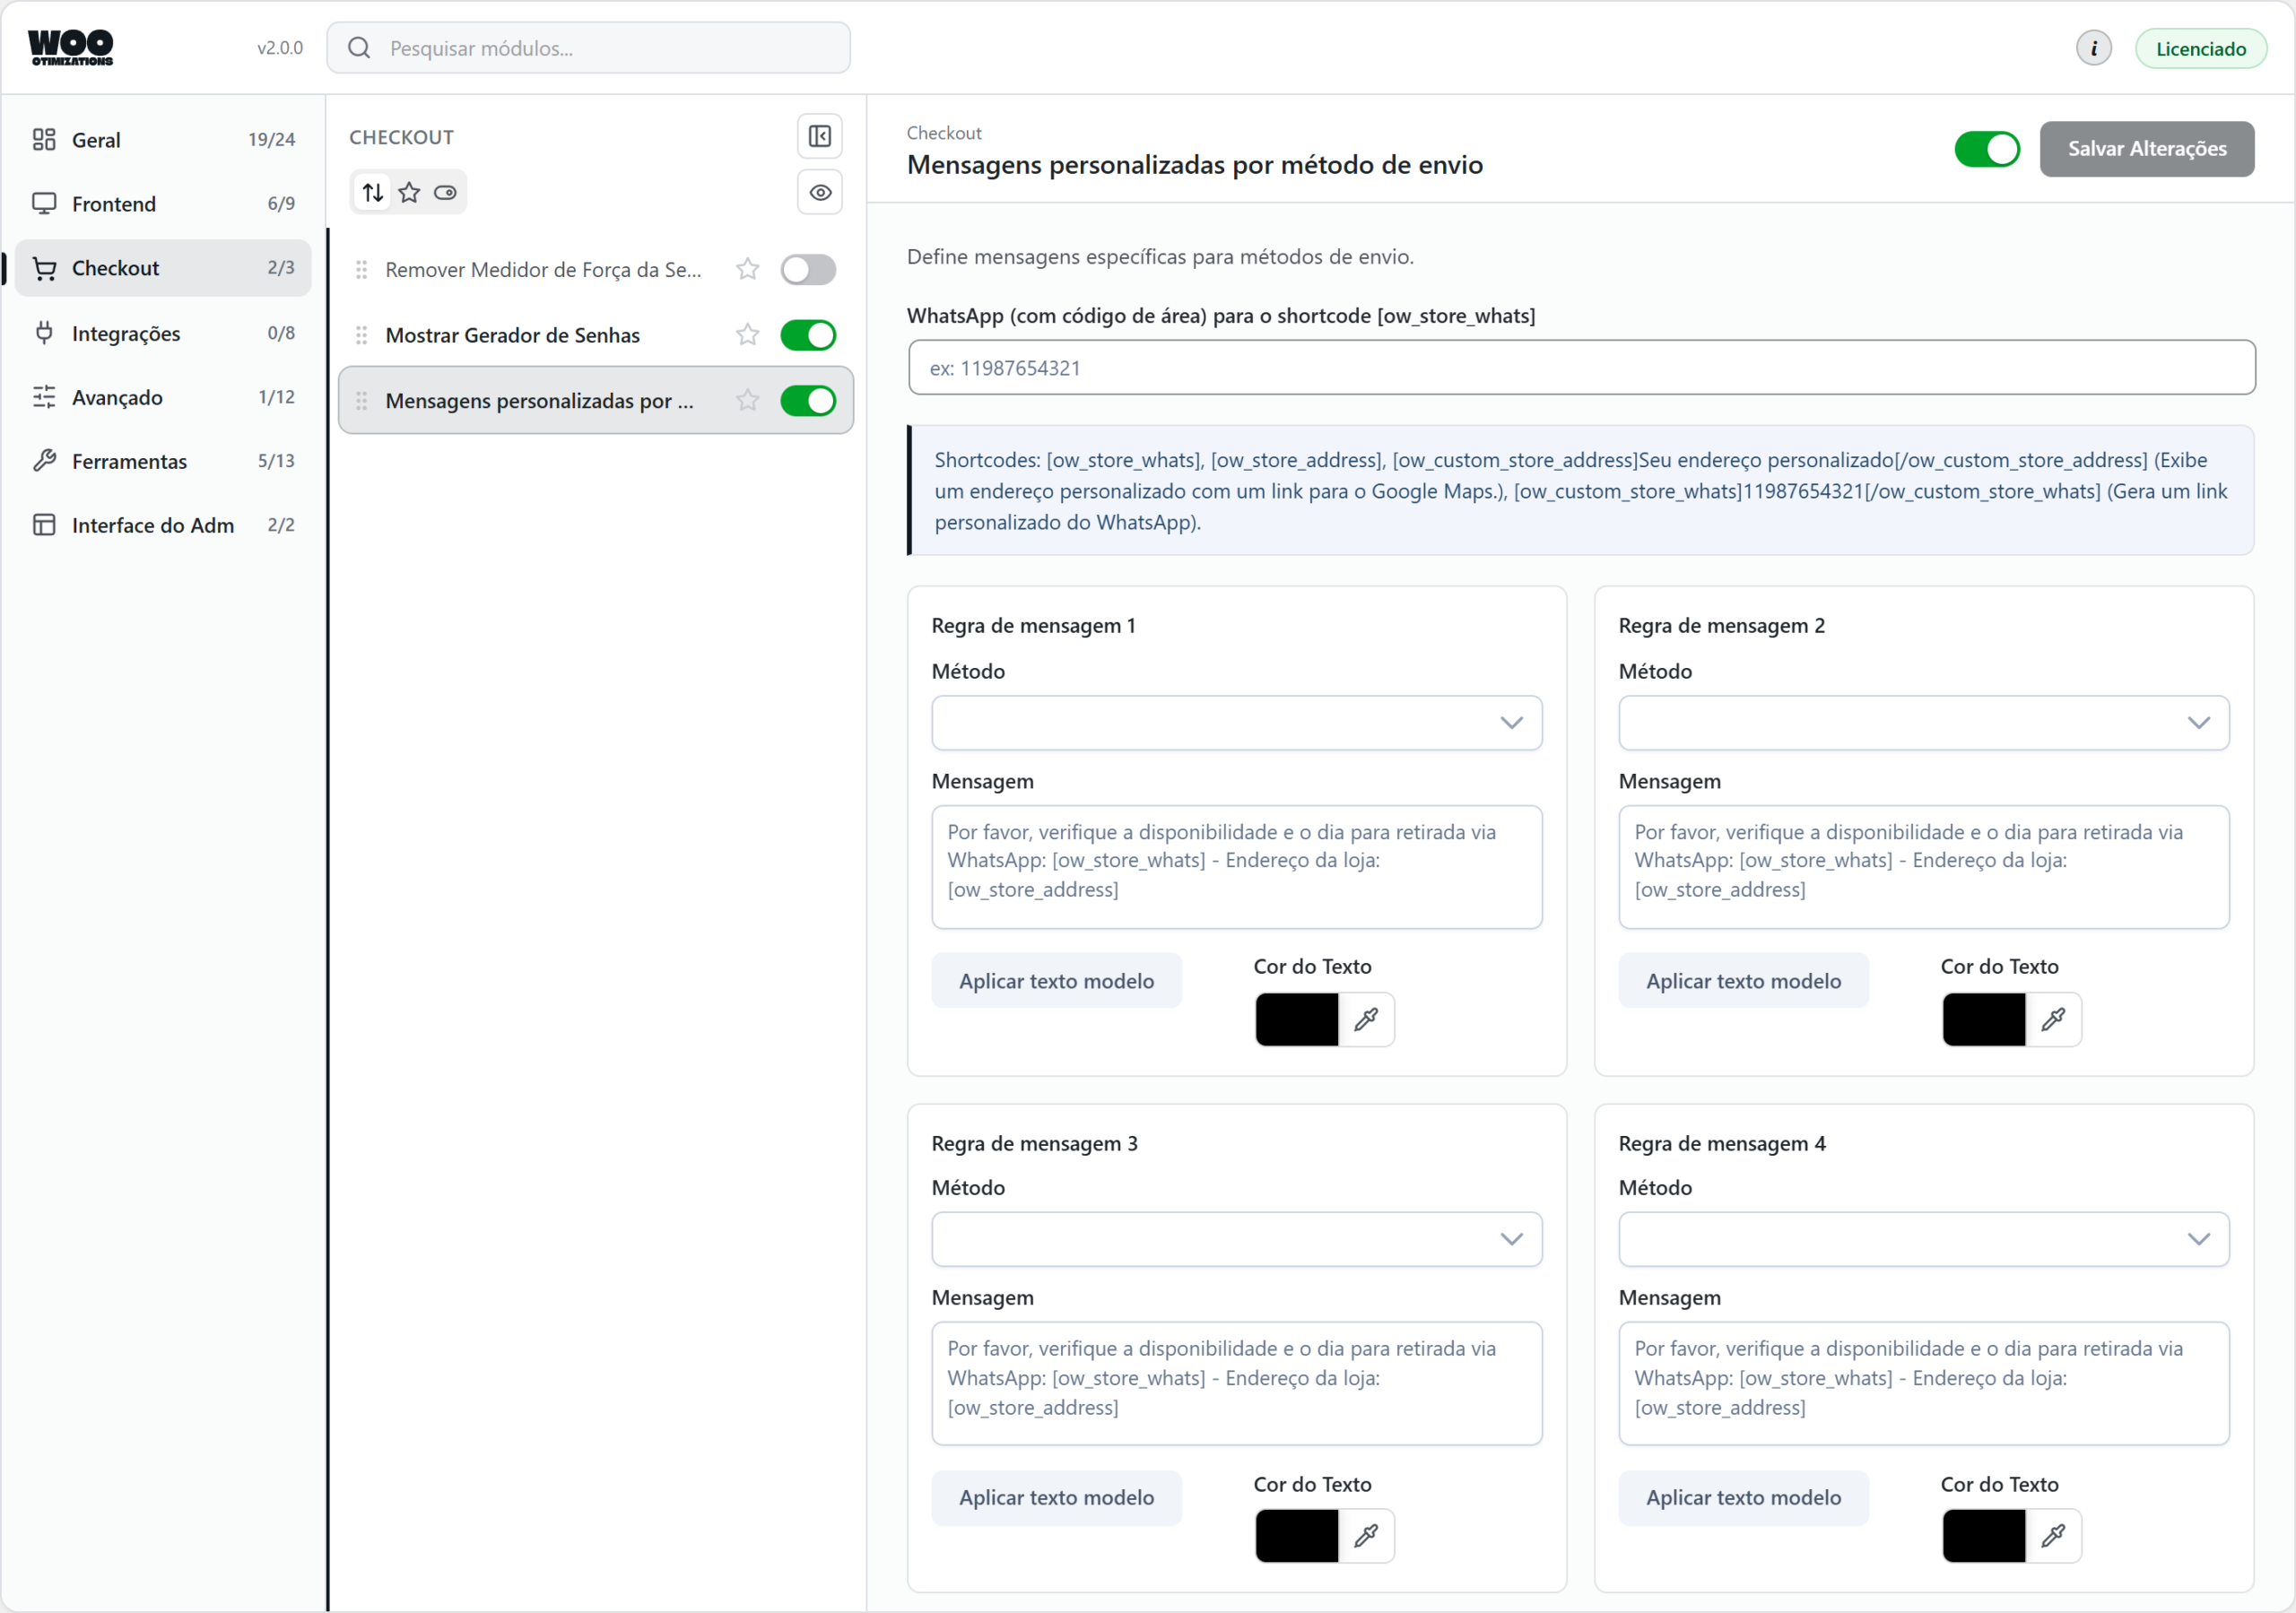
Task: Click Mensagem textarea in Regra de mensagem 3
Action: (1237, 1383)
